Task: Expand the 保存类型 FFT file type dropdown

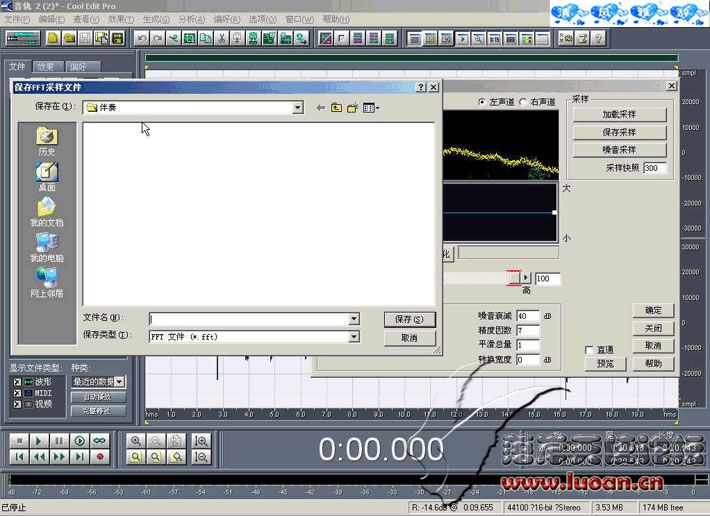Action: point(354,337)
